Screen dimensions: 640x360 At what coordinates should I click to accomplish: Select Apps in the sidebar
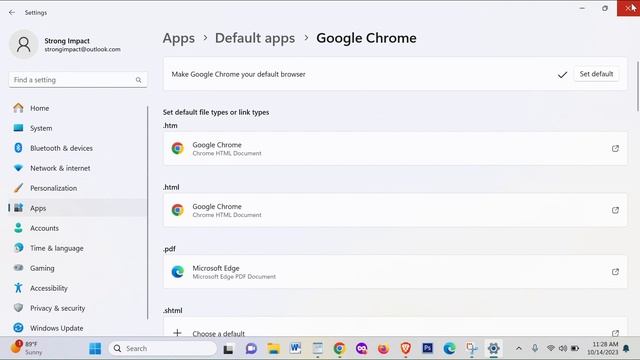(x=78, y=208)
